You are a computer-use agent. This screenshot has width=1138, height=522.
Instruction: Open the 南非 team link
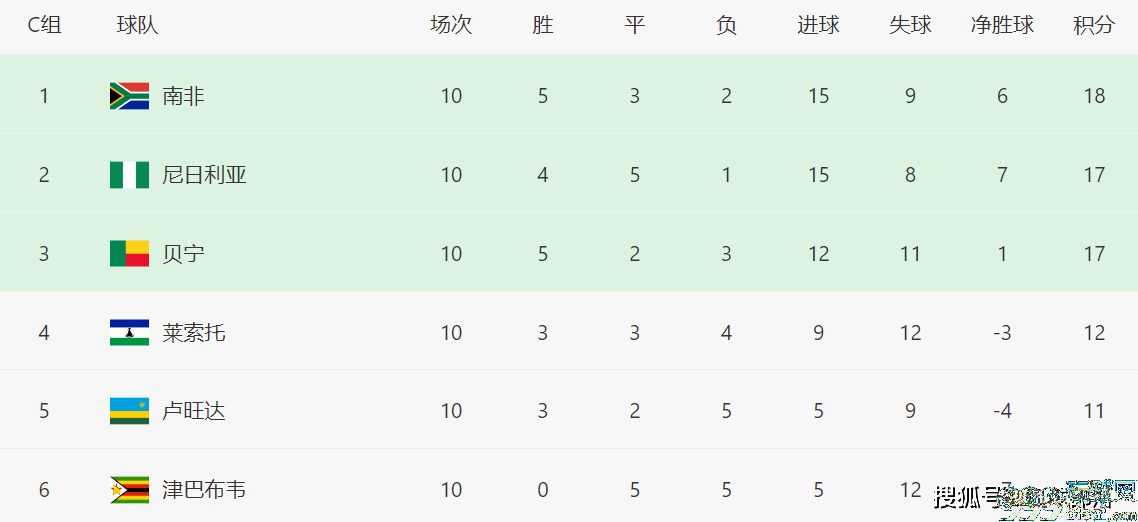[183, 96]
